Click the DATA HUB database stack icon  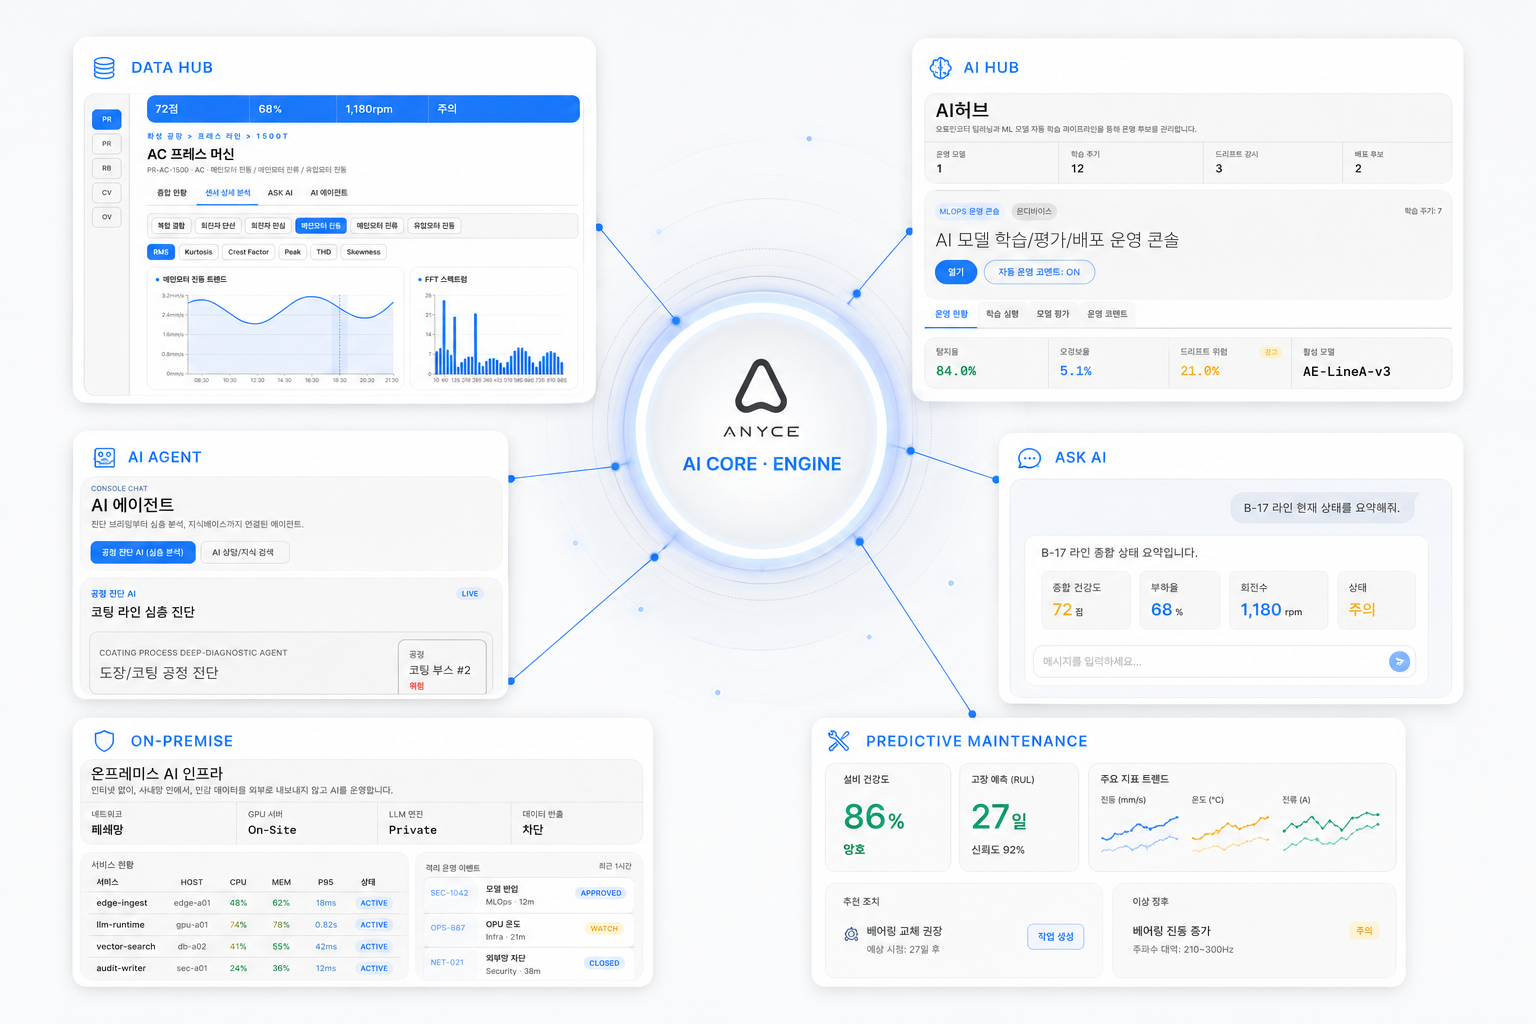click(x=104, y=68)
